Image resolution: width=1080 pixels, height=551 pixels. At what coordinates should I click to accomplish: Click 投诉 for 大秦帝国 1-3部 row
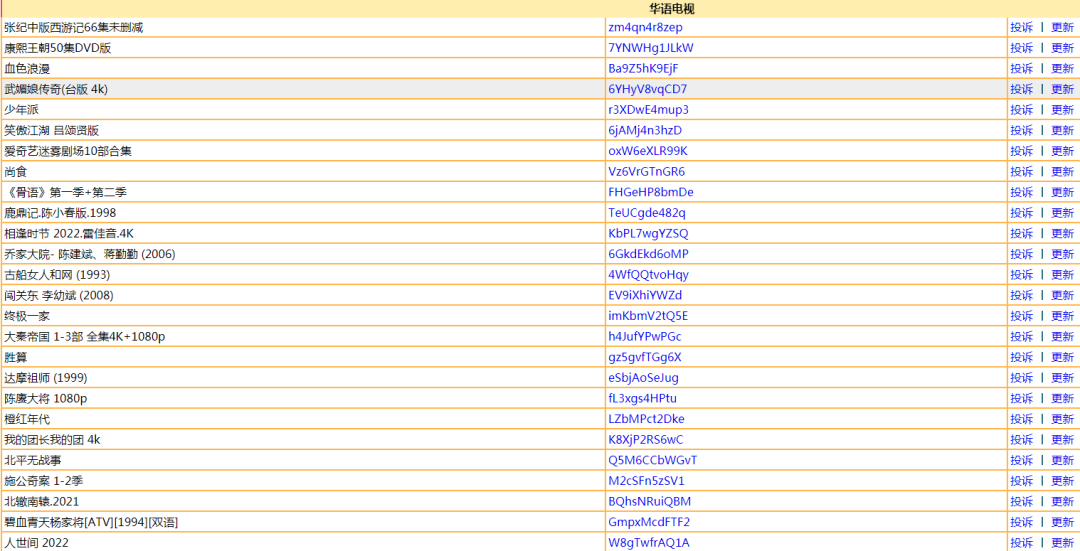pyautogui.click(x=1021, y=337)
